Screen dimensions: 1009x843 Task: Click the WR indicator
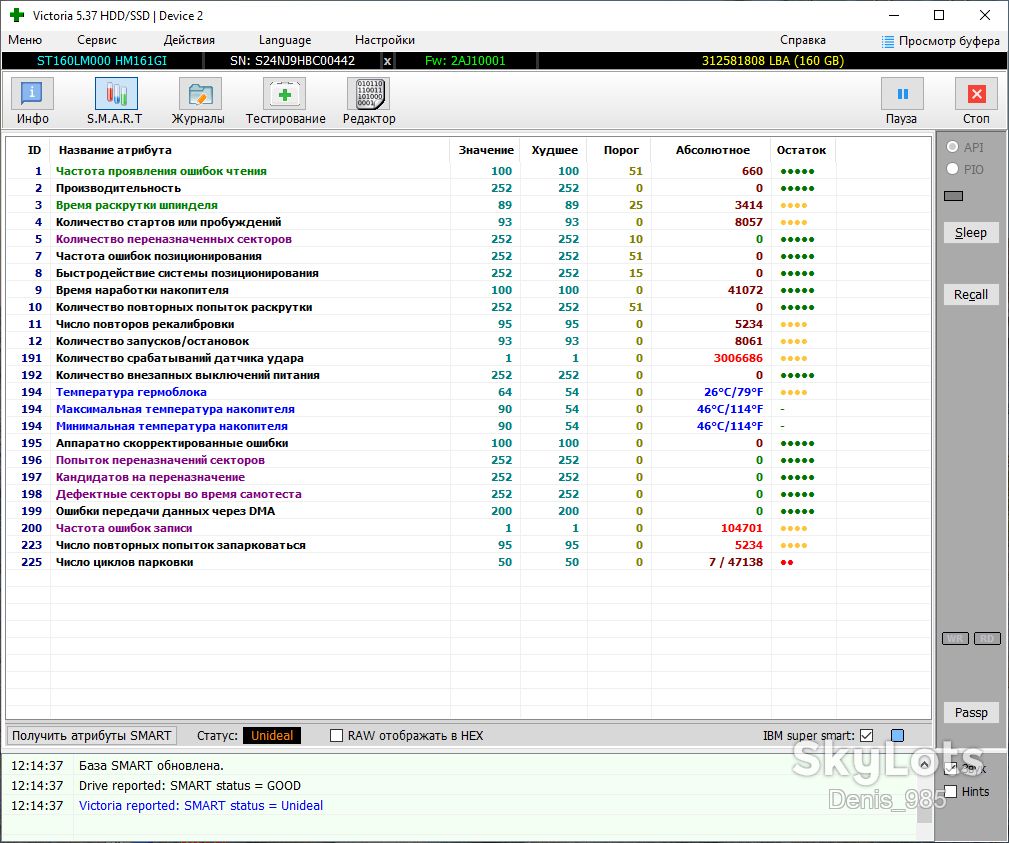tap(955, 638)
